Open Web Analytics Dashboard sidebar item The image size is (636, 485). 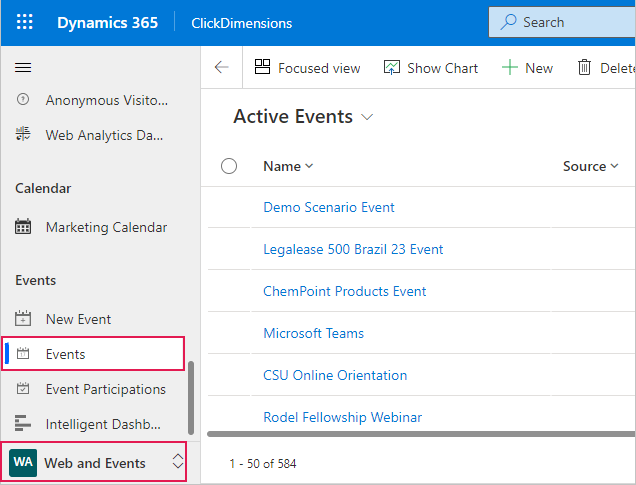coord(93,135)
